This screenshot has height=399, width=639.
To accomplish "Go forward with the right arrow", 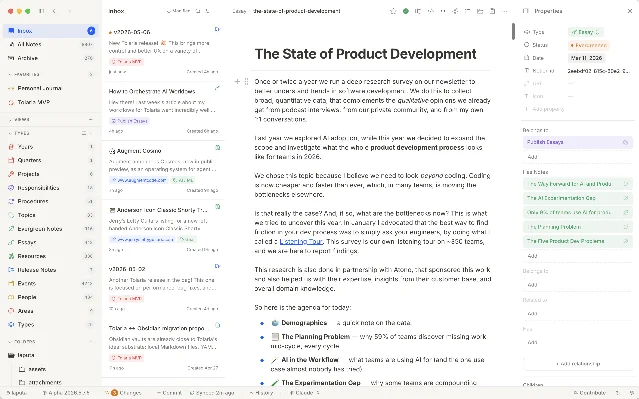I will [70, 11].
